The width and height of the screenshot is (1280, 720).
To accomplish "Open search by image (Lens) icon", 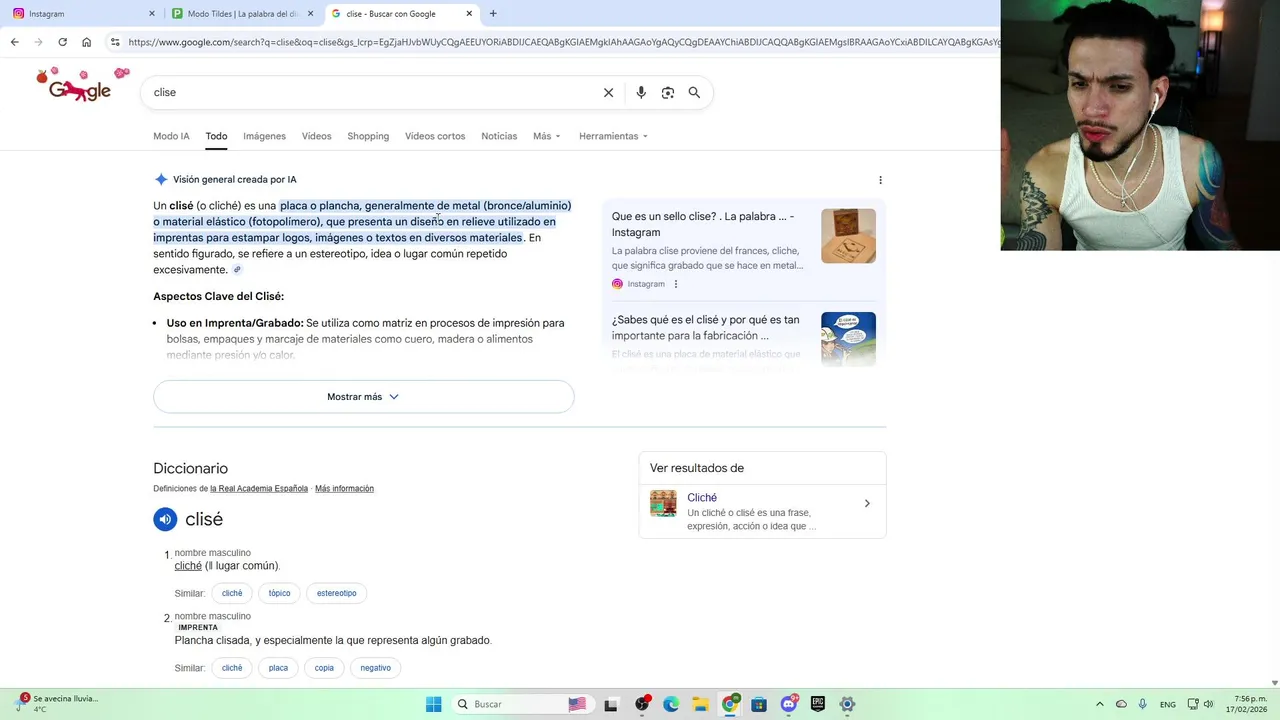I will 668,92.
